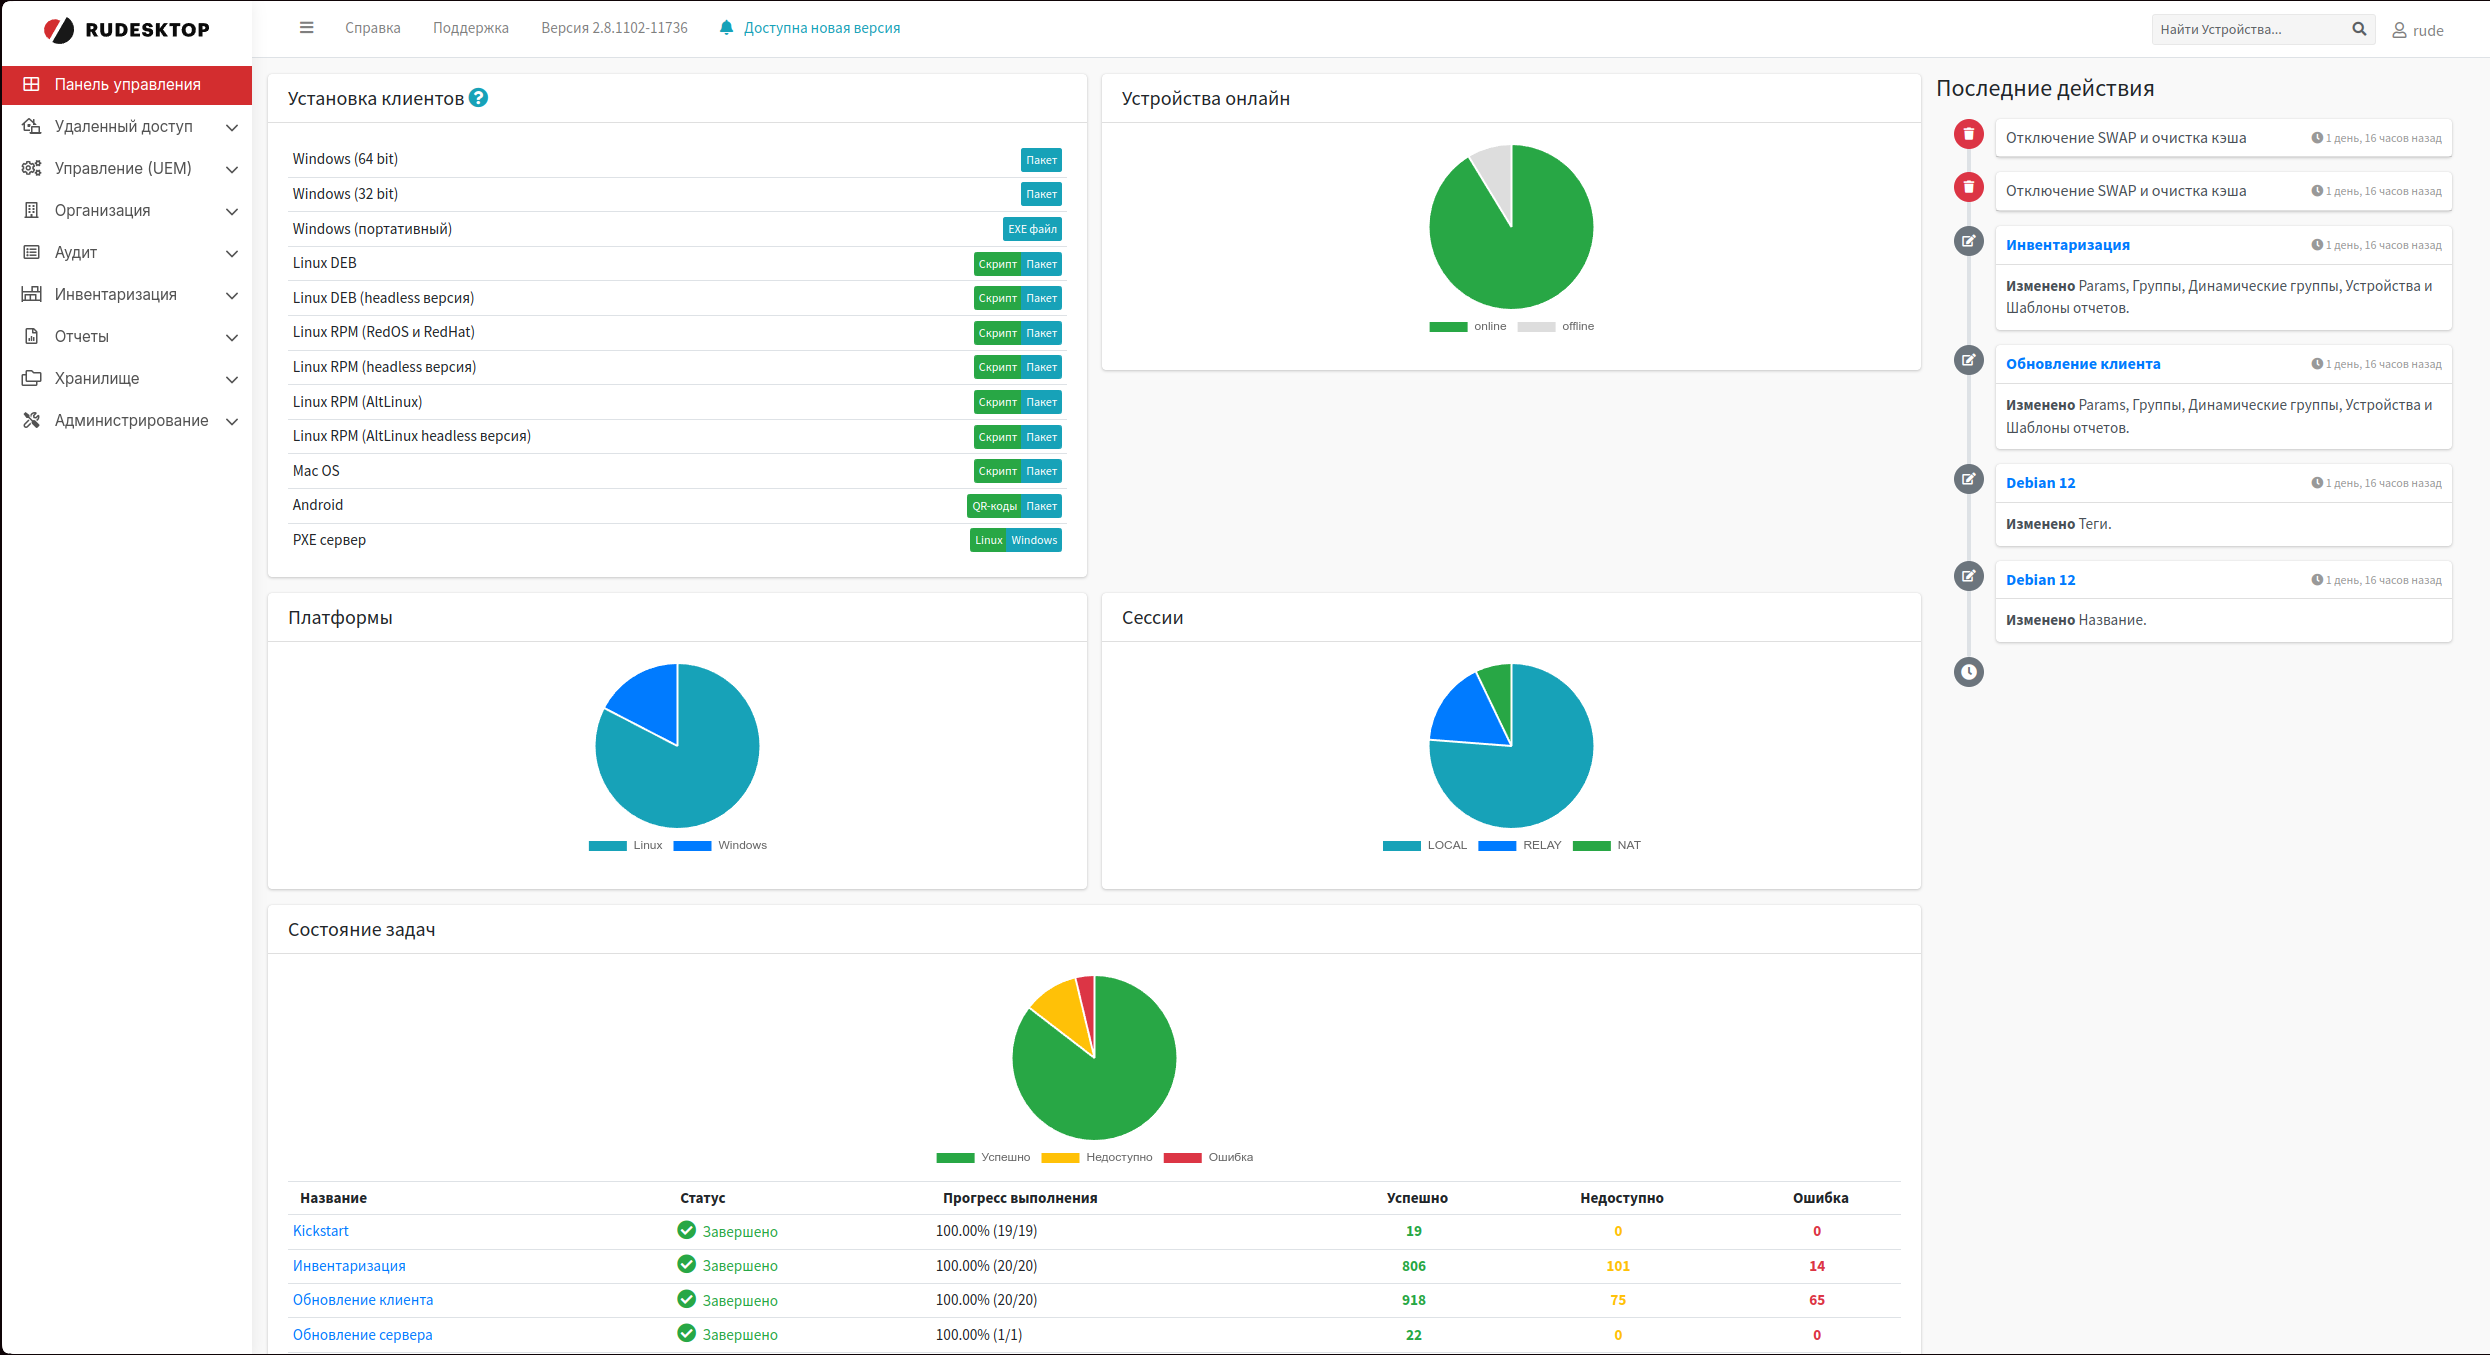
Task: Open the Поддержка top menu item
Action: 470,28
